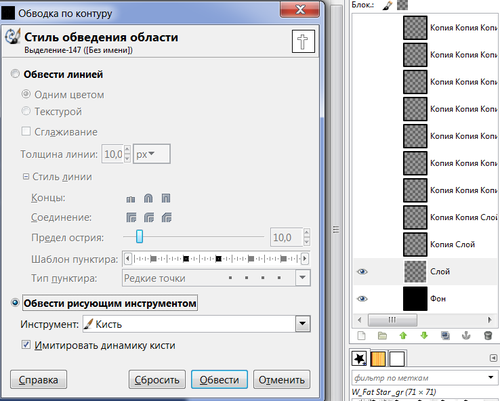Click the new layer group folder icon
The image size is (500, 401).
click(382, 335)
